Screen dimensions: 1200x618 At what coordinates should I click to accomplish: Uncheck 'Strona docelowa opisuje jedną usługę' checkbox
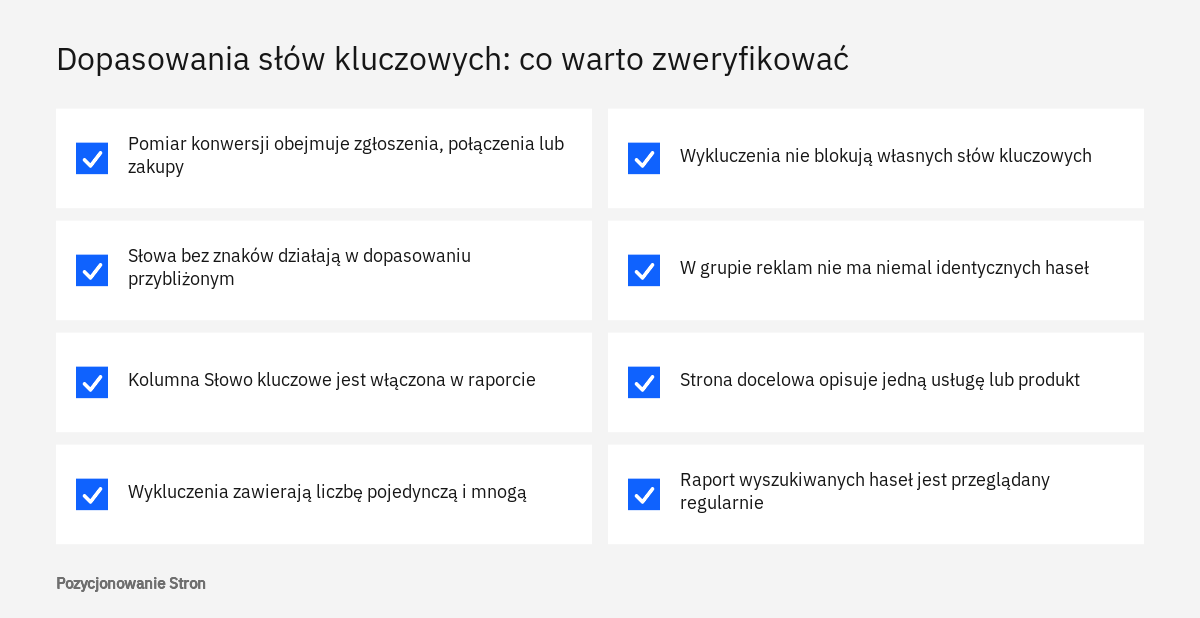pyautogui.click(x=644, y=382)
